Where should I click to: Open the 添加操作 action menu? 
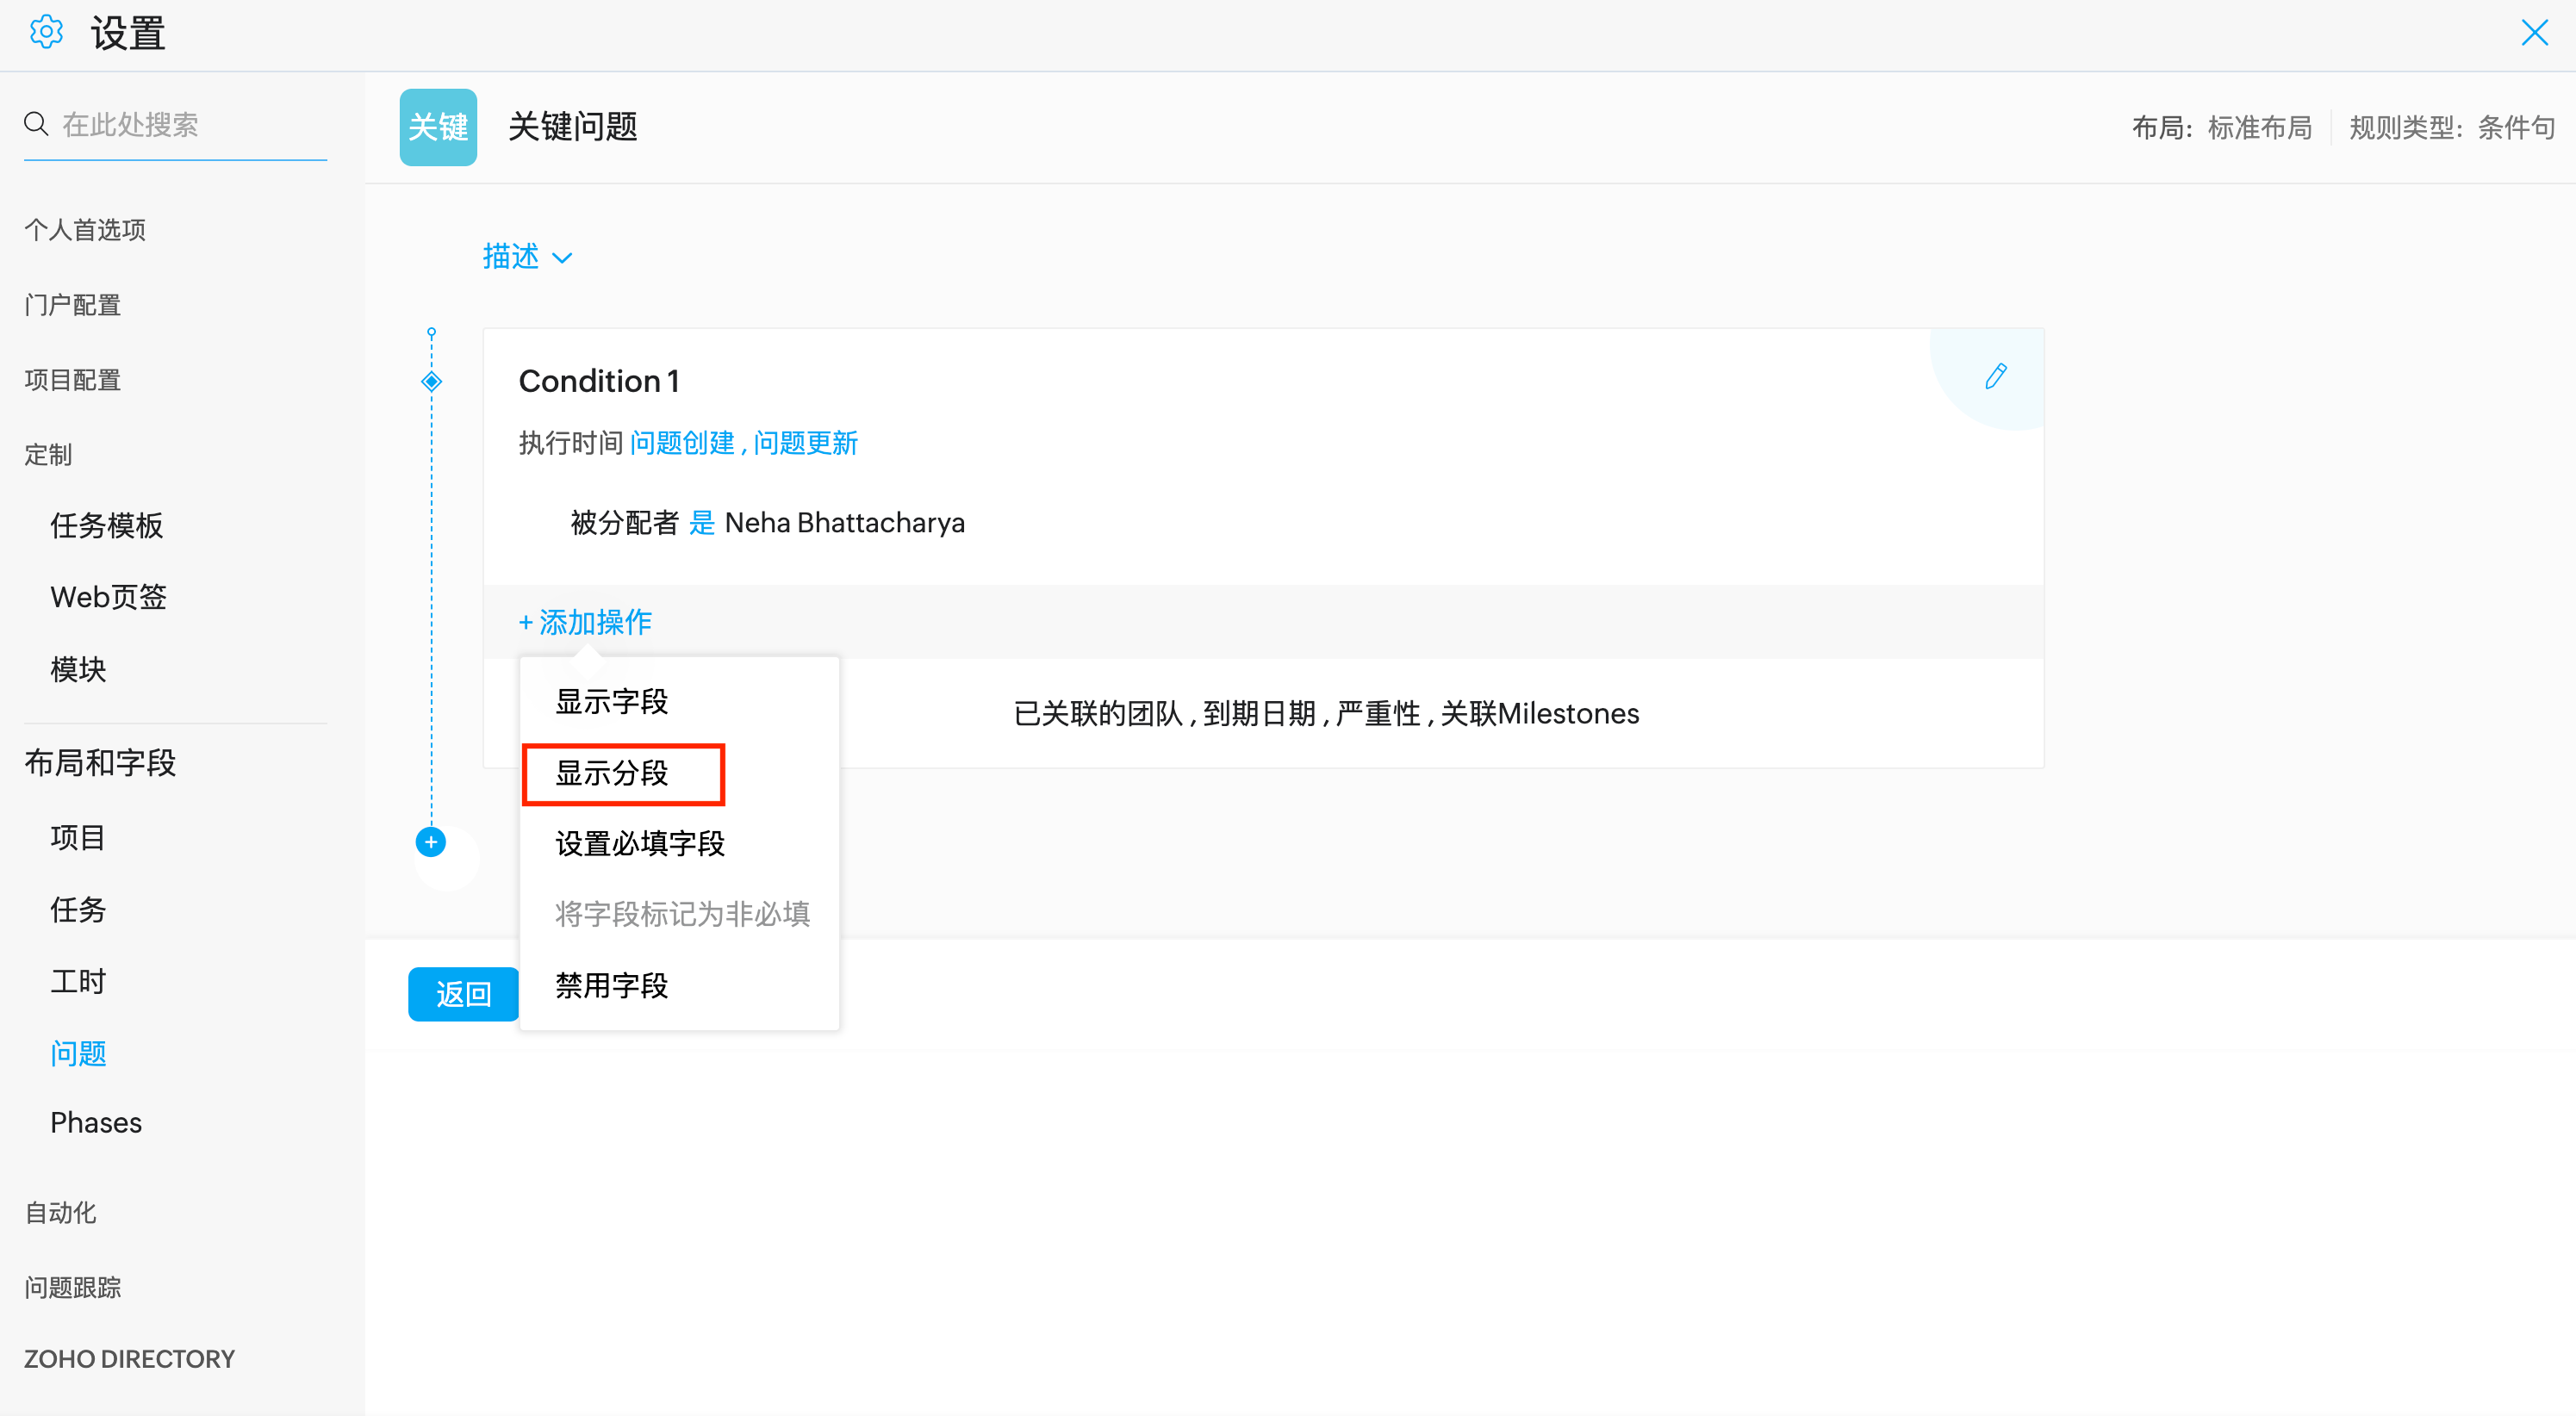(586, 622)
